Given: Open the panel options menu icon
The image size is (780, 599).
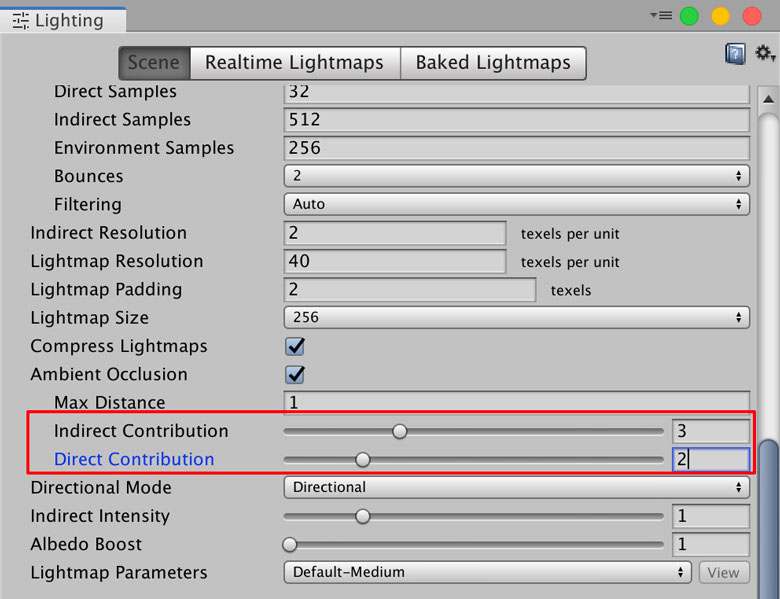Looking at the screenshot, I should [x=661, y=16].
